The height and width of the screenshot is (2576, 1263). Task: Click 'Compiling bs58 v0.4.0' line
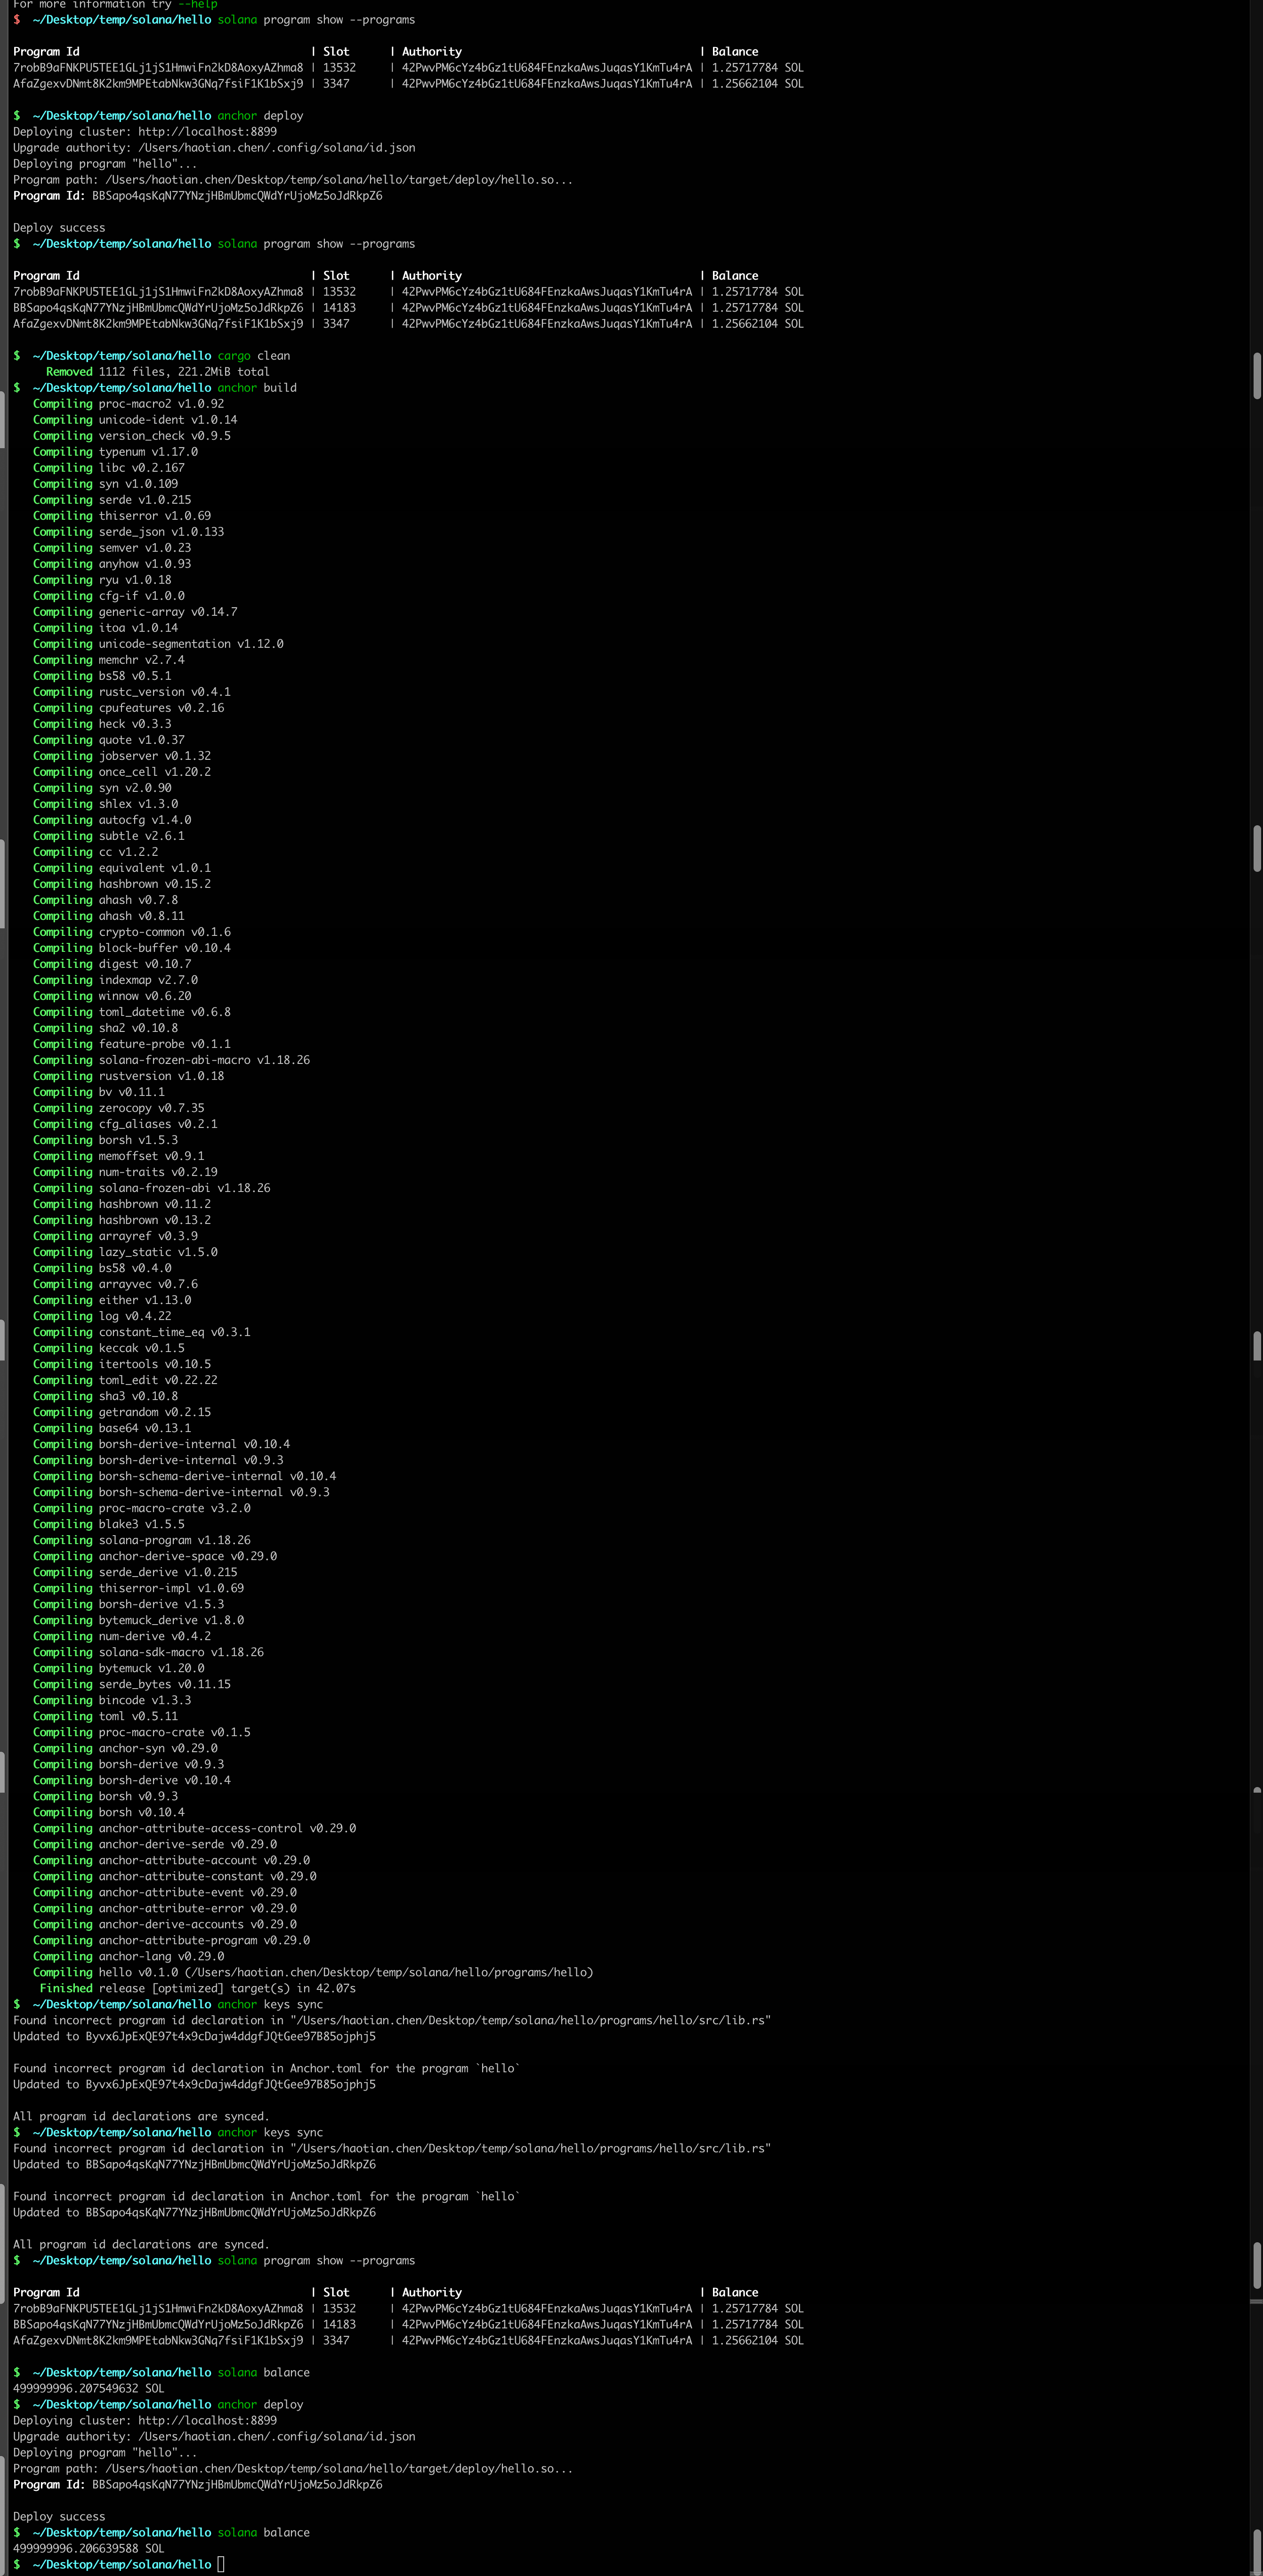point(102,1268)
